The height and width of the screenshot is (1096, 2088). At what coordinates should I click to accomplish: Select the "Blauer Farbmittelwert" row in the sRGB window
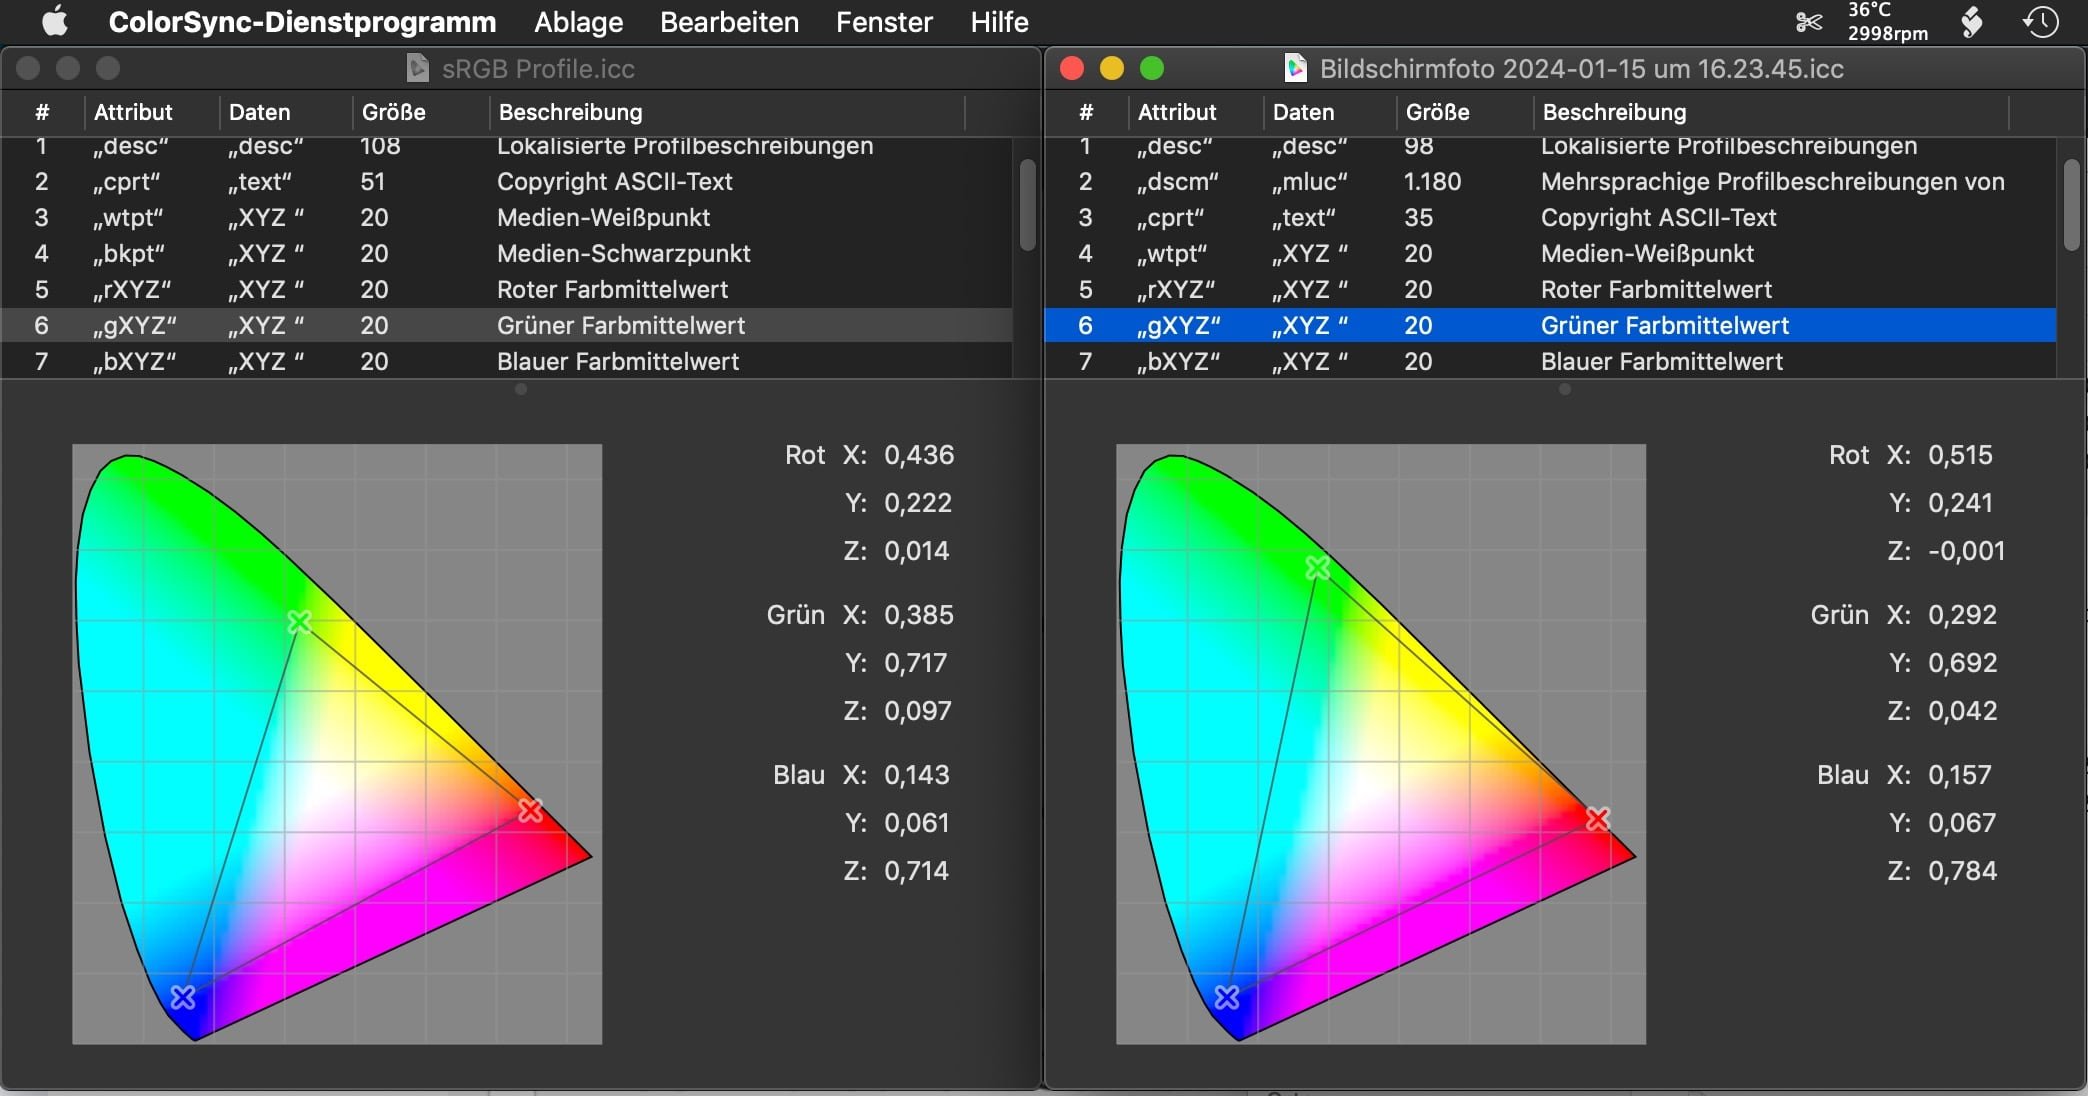(x=506, y=362)
